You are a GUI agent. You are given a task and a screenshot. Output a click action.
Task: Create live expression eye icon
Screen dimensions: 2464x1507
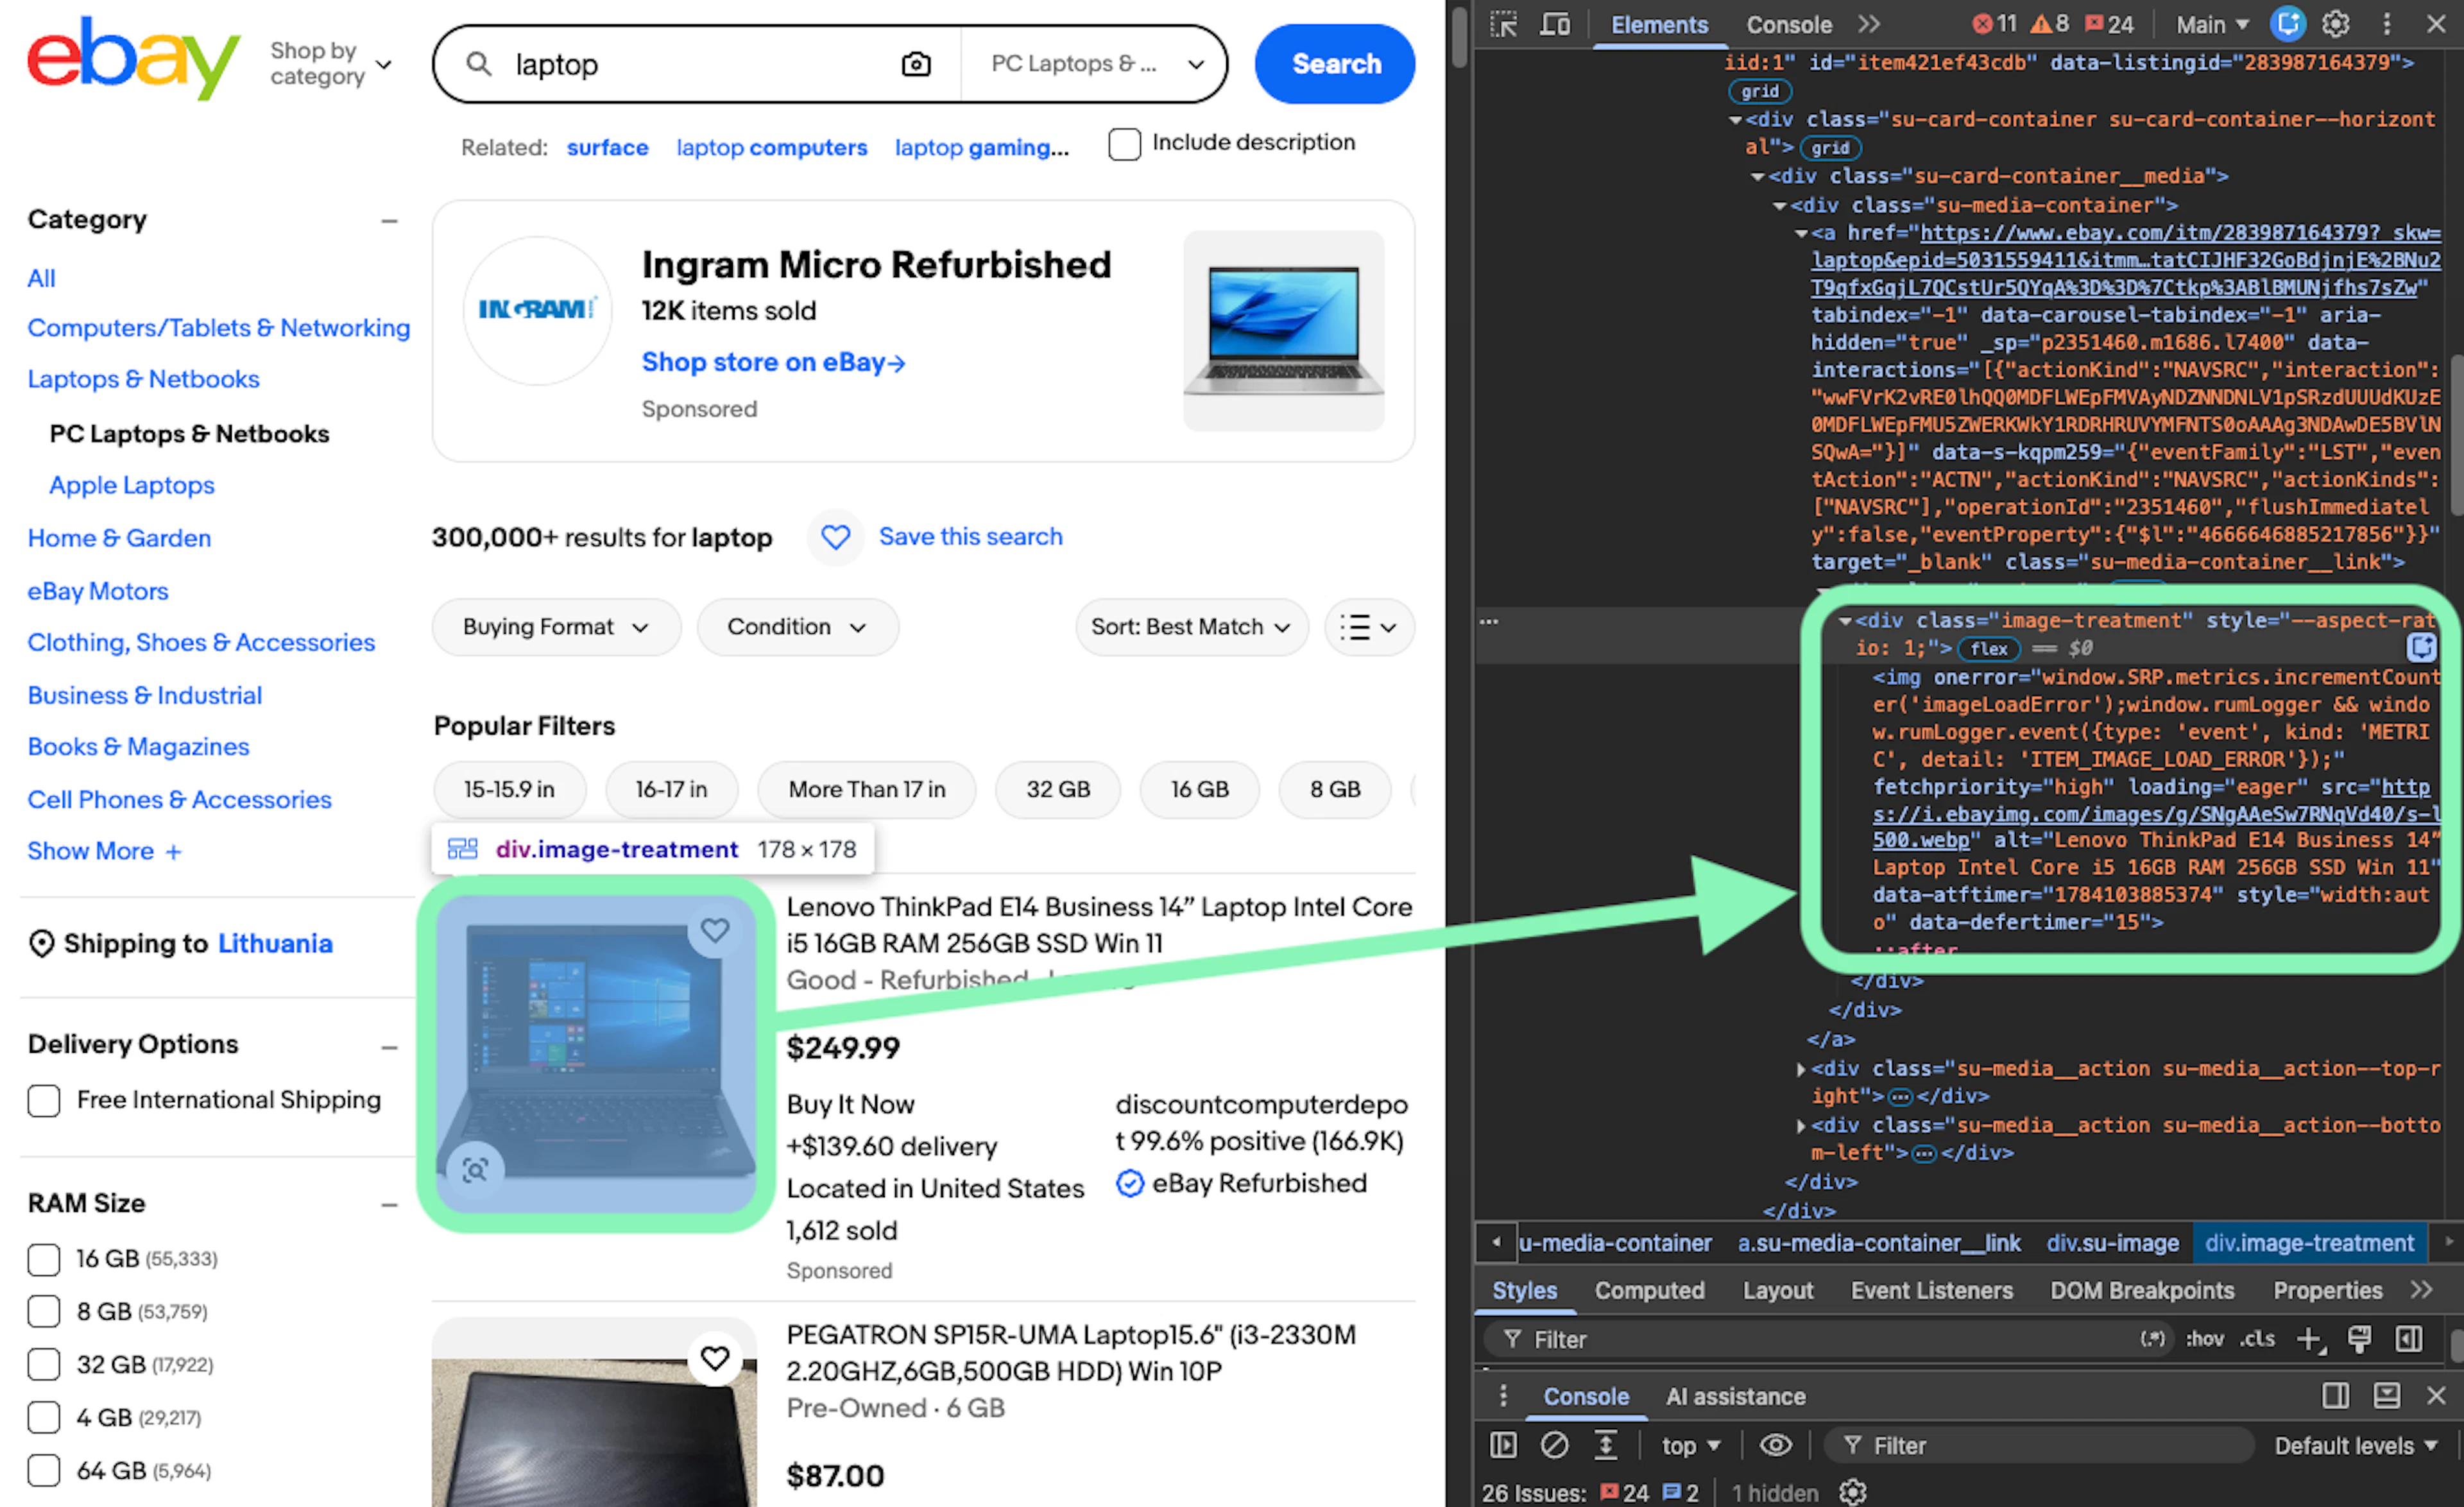1775,1445
